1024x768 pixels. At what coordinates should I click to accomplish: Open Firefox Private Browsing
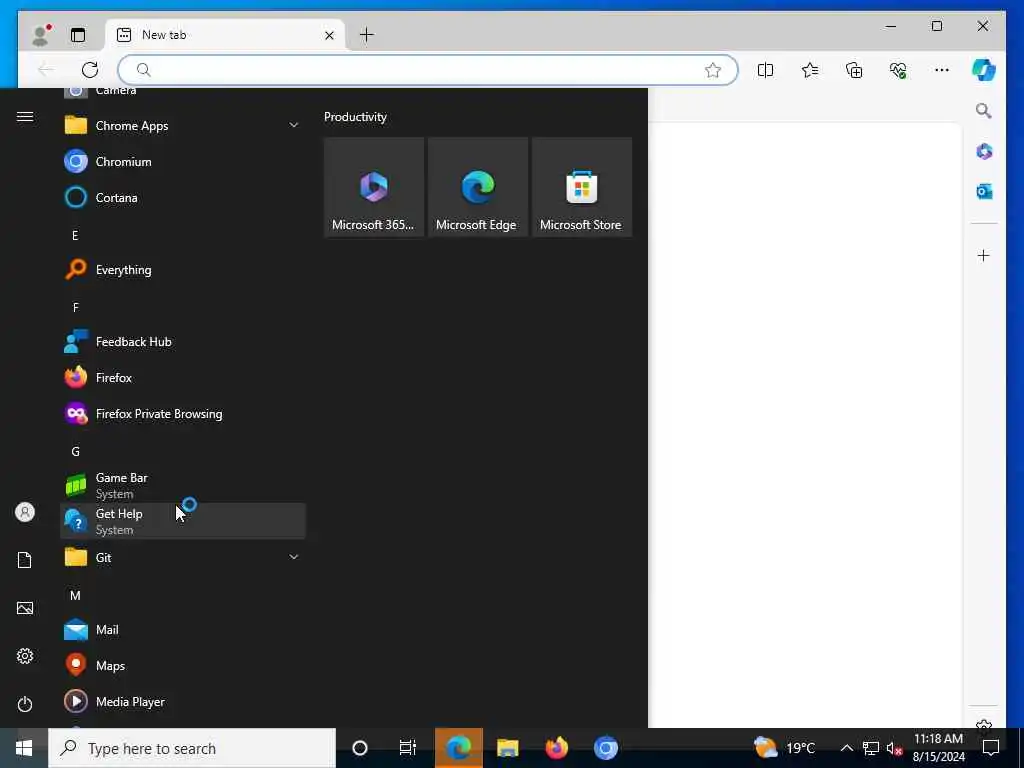(183, 413)
